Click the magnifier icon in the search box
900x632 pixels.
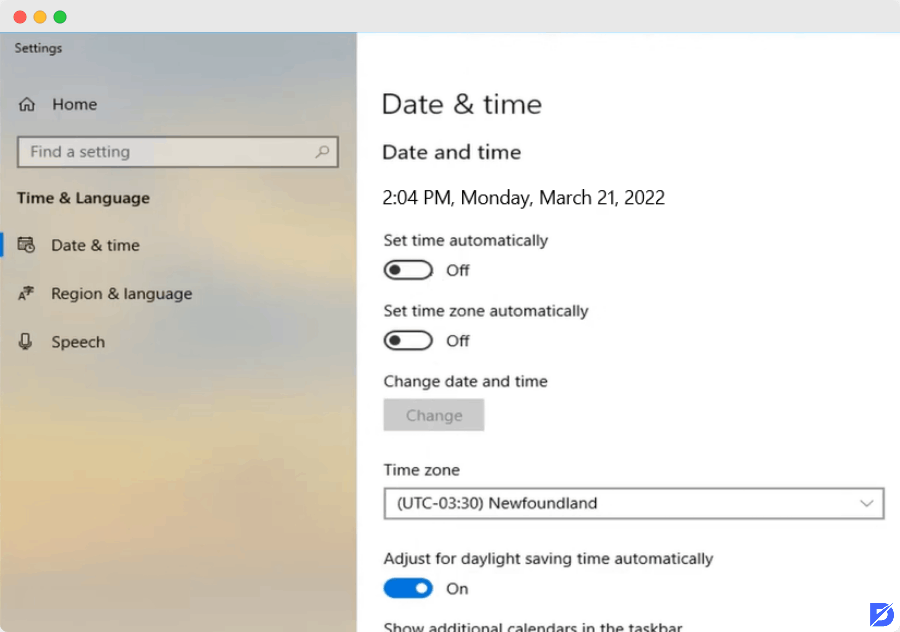click(321, 151)
